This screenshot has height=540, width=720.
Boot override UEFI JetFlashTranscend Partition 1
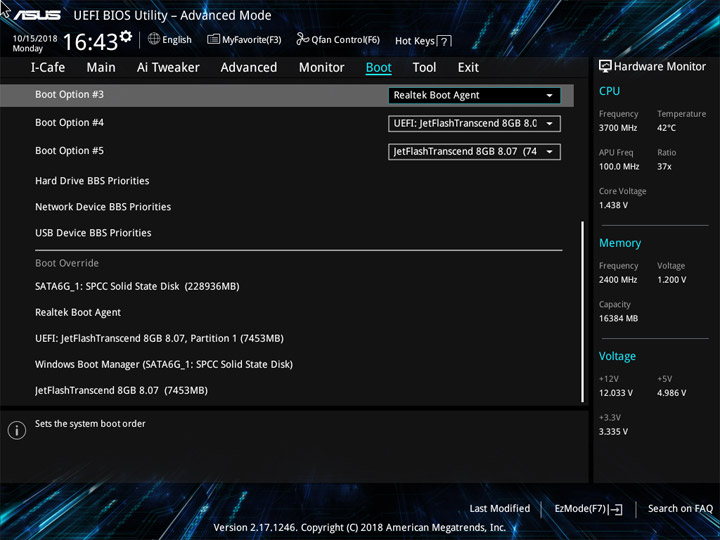[159, 338]
